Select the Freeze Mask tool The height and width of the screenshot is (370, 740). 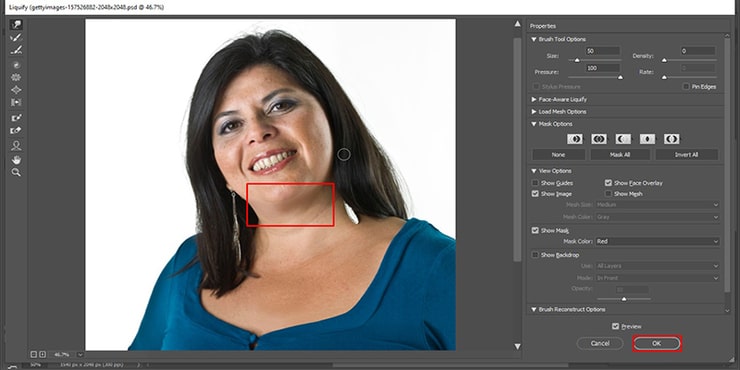click(x=16, y=118)
